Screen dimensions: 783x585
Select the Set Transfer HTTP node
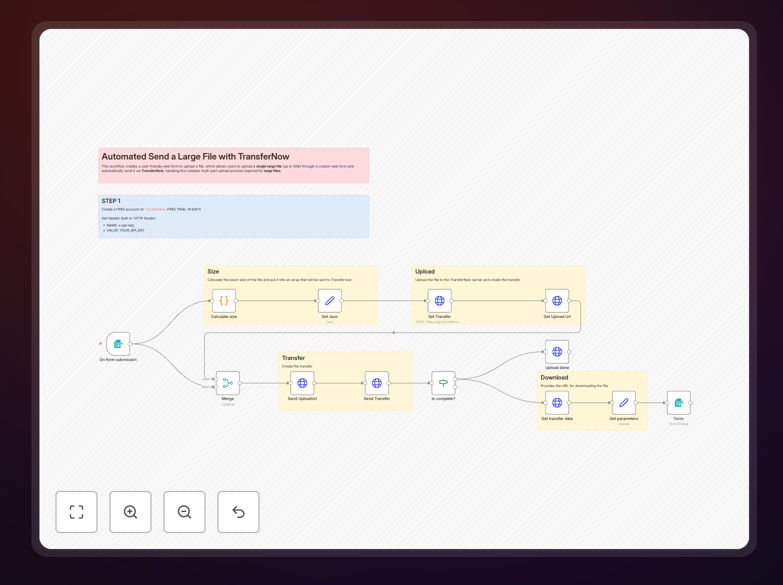click(x=439, y=301)
